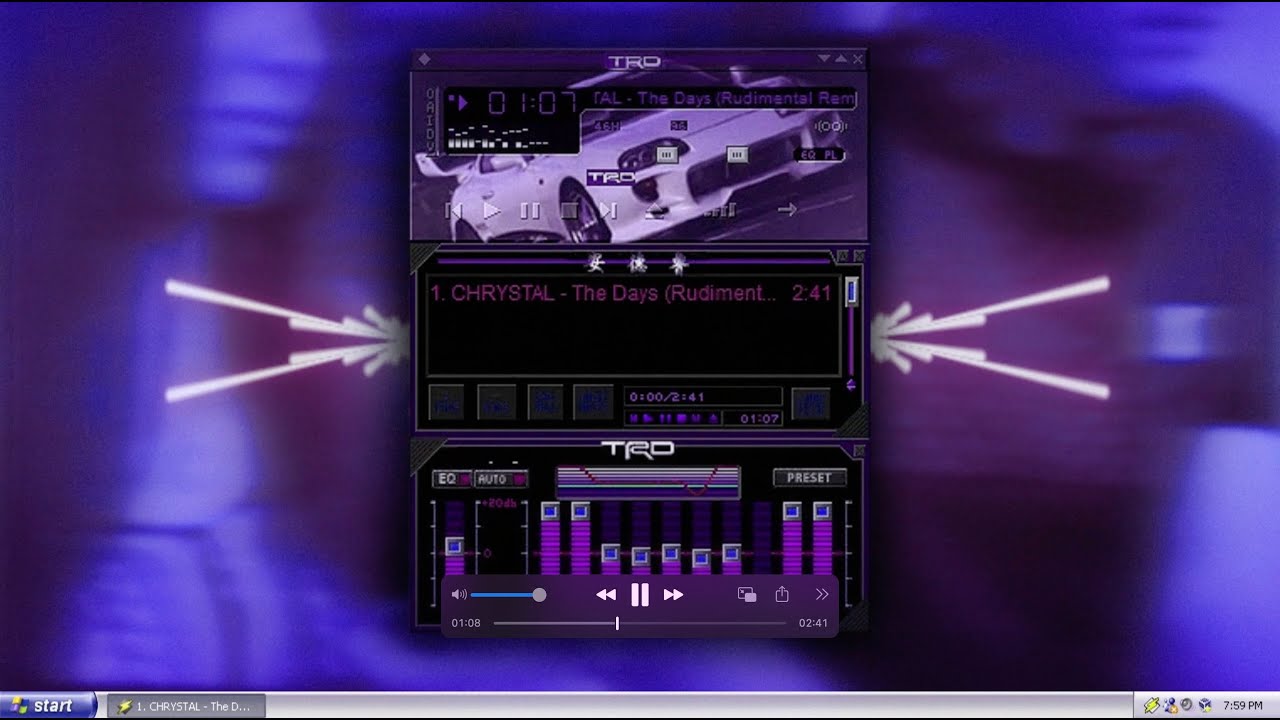
Task: Click Next track in the main player
Action: coord(607,211)
